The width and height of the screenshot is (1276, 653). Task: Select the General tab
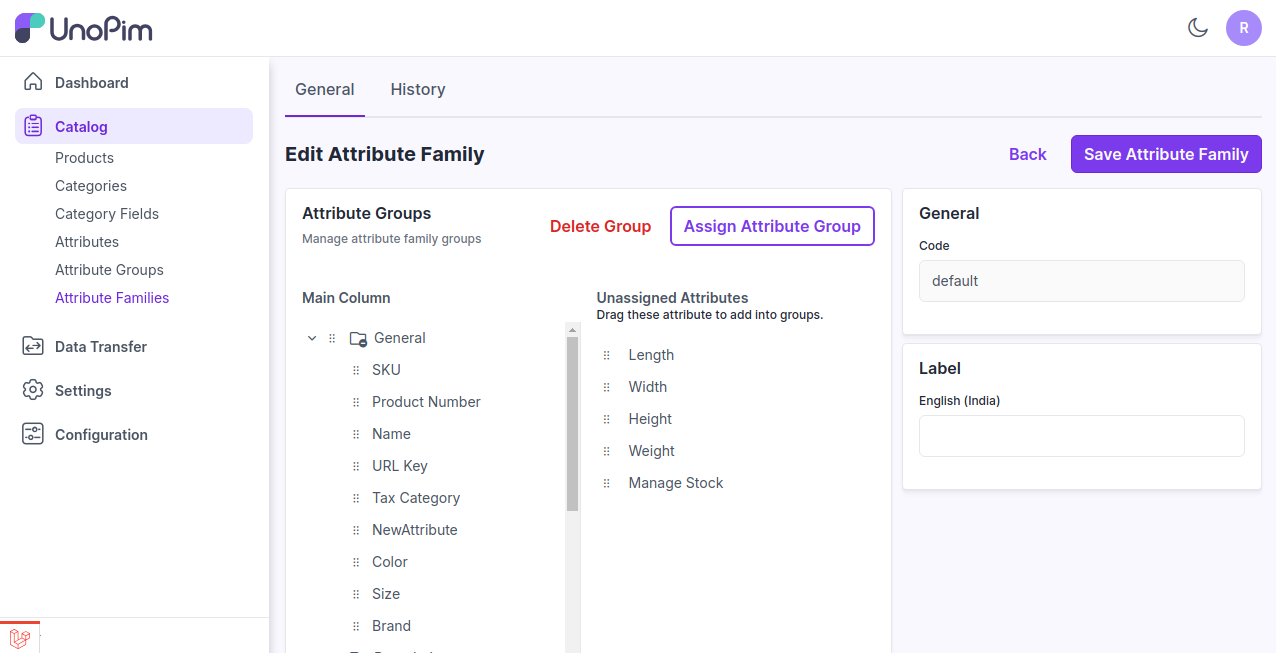(x=324, y=89)
